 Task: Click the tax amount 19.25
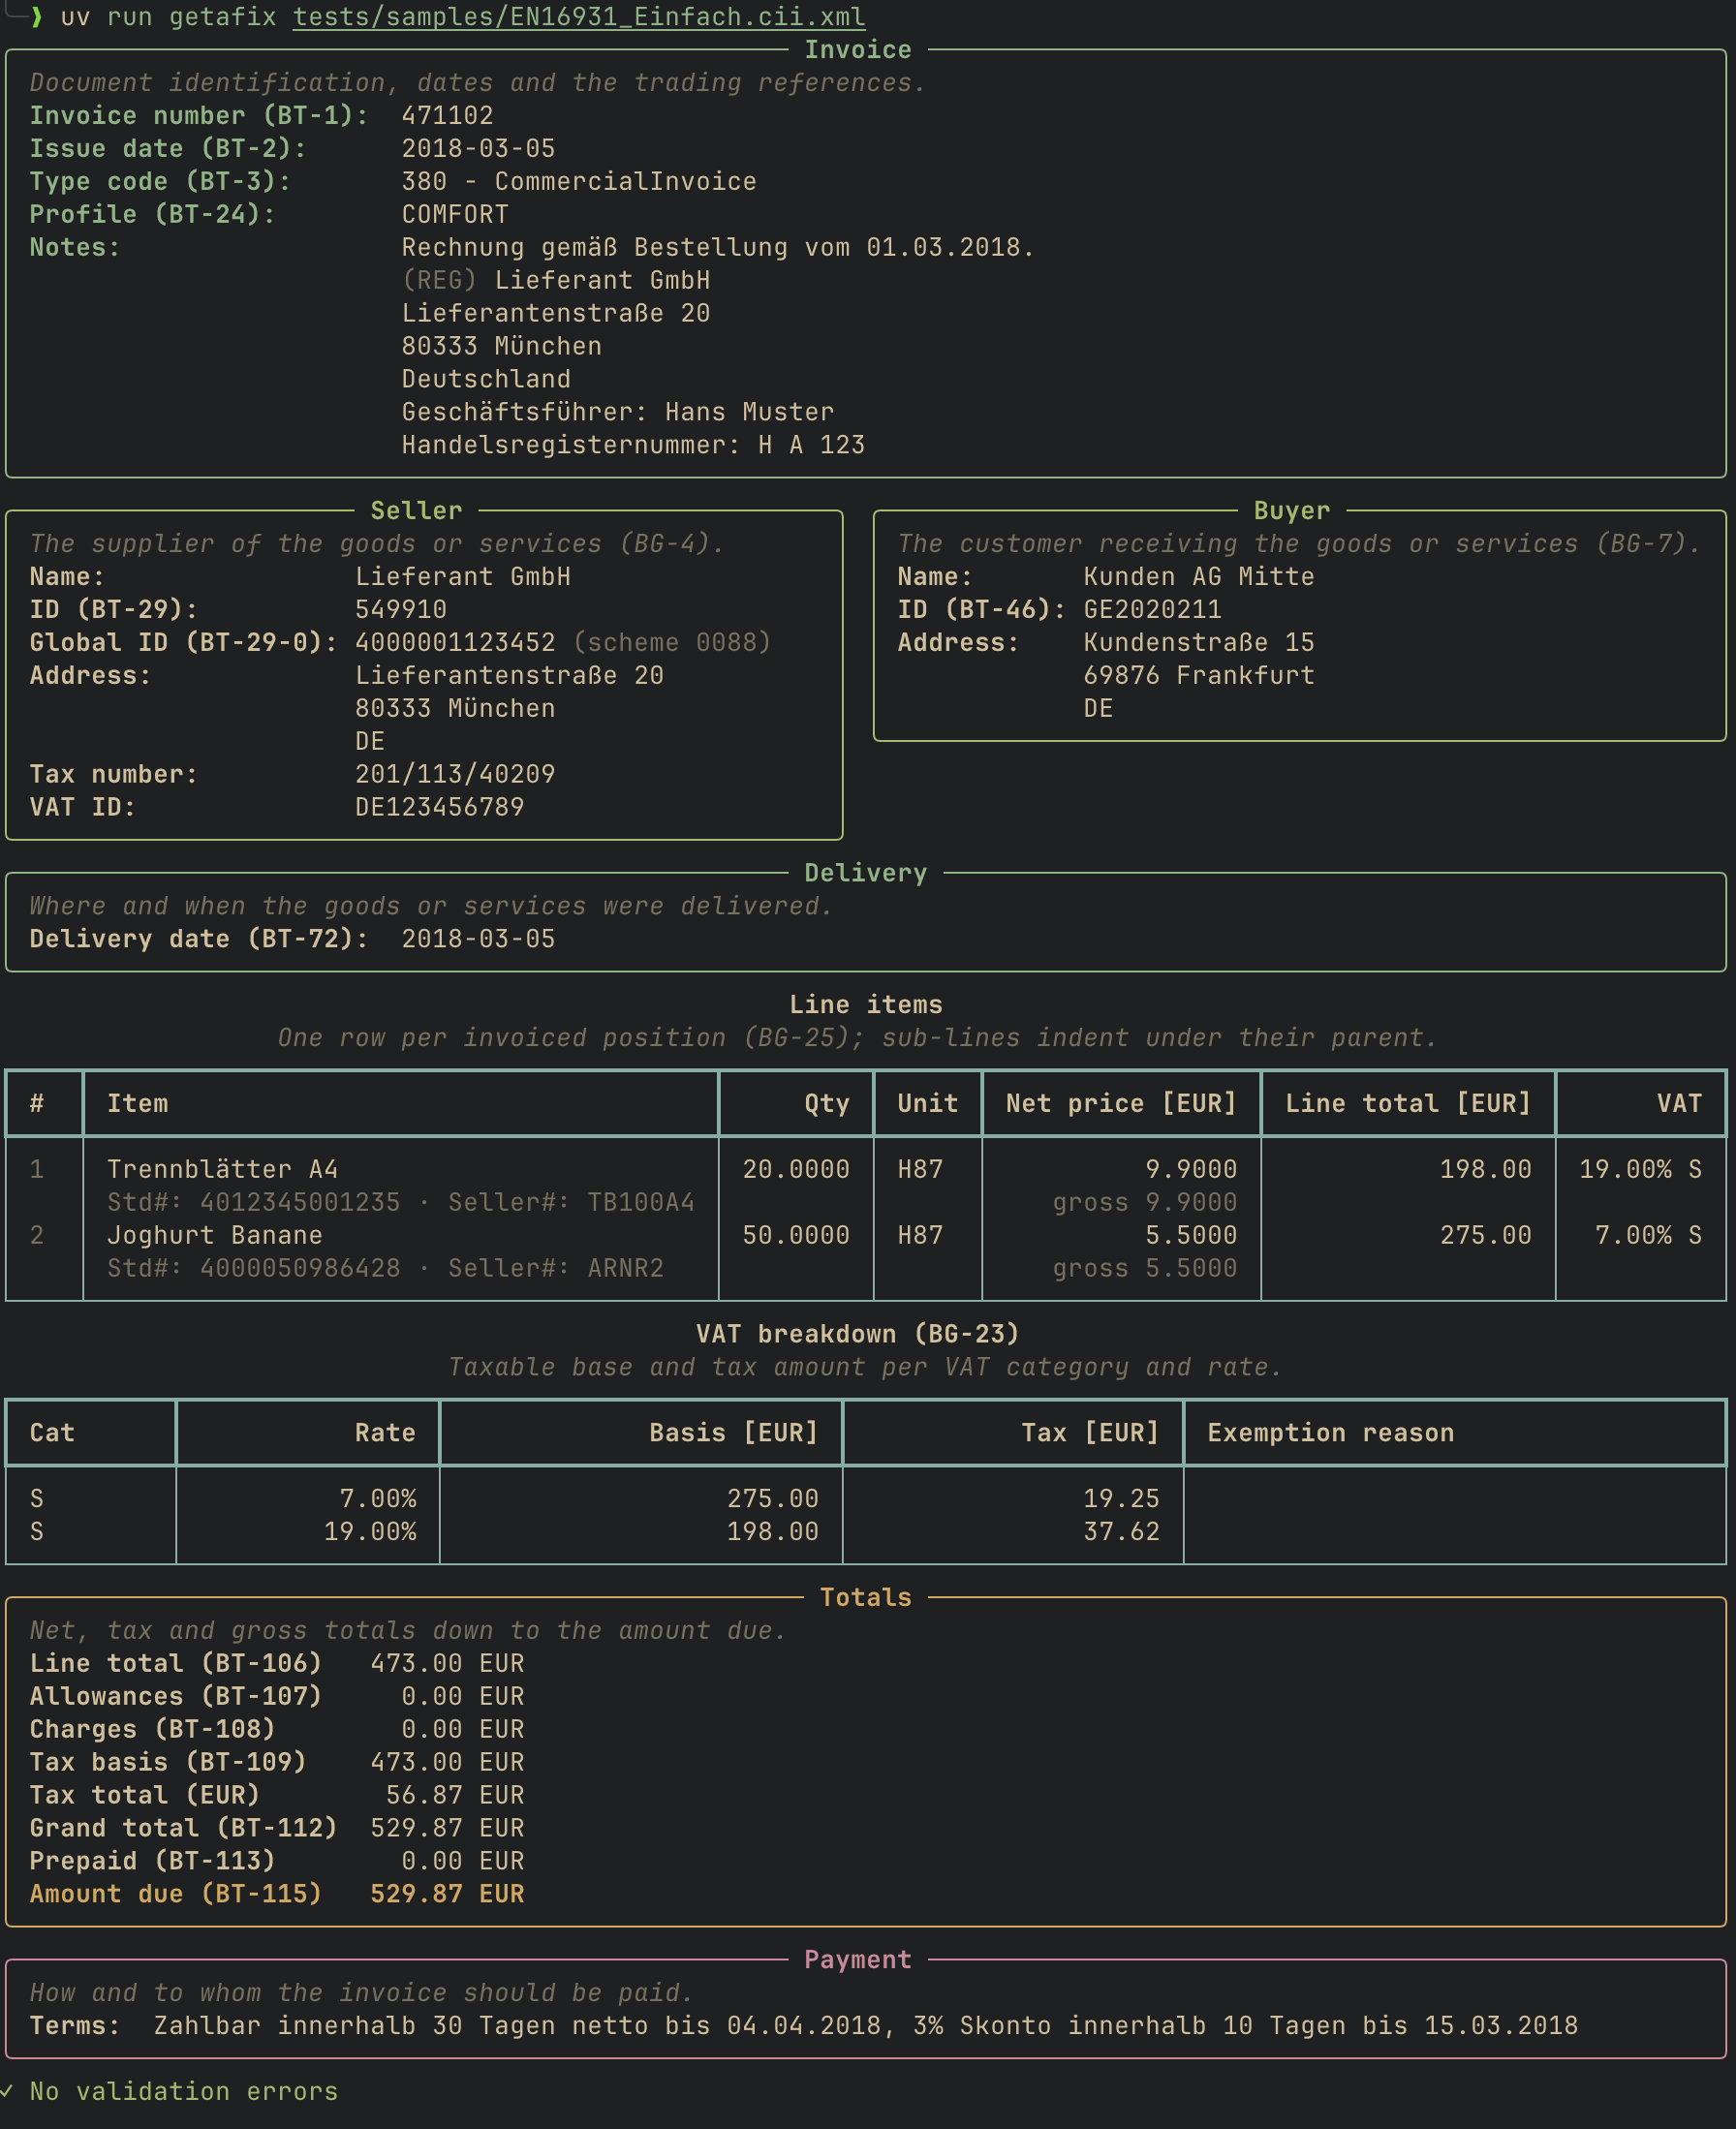coord(1122,1498)
